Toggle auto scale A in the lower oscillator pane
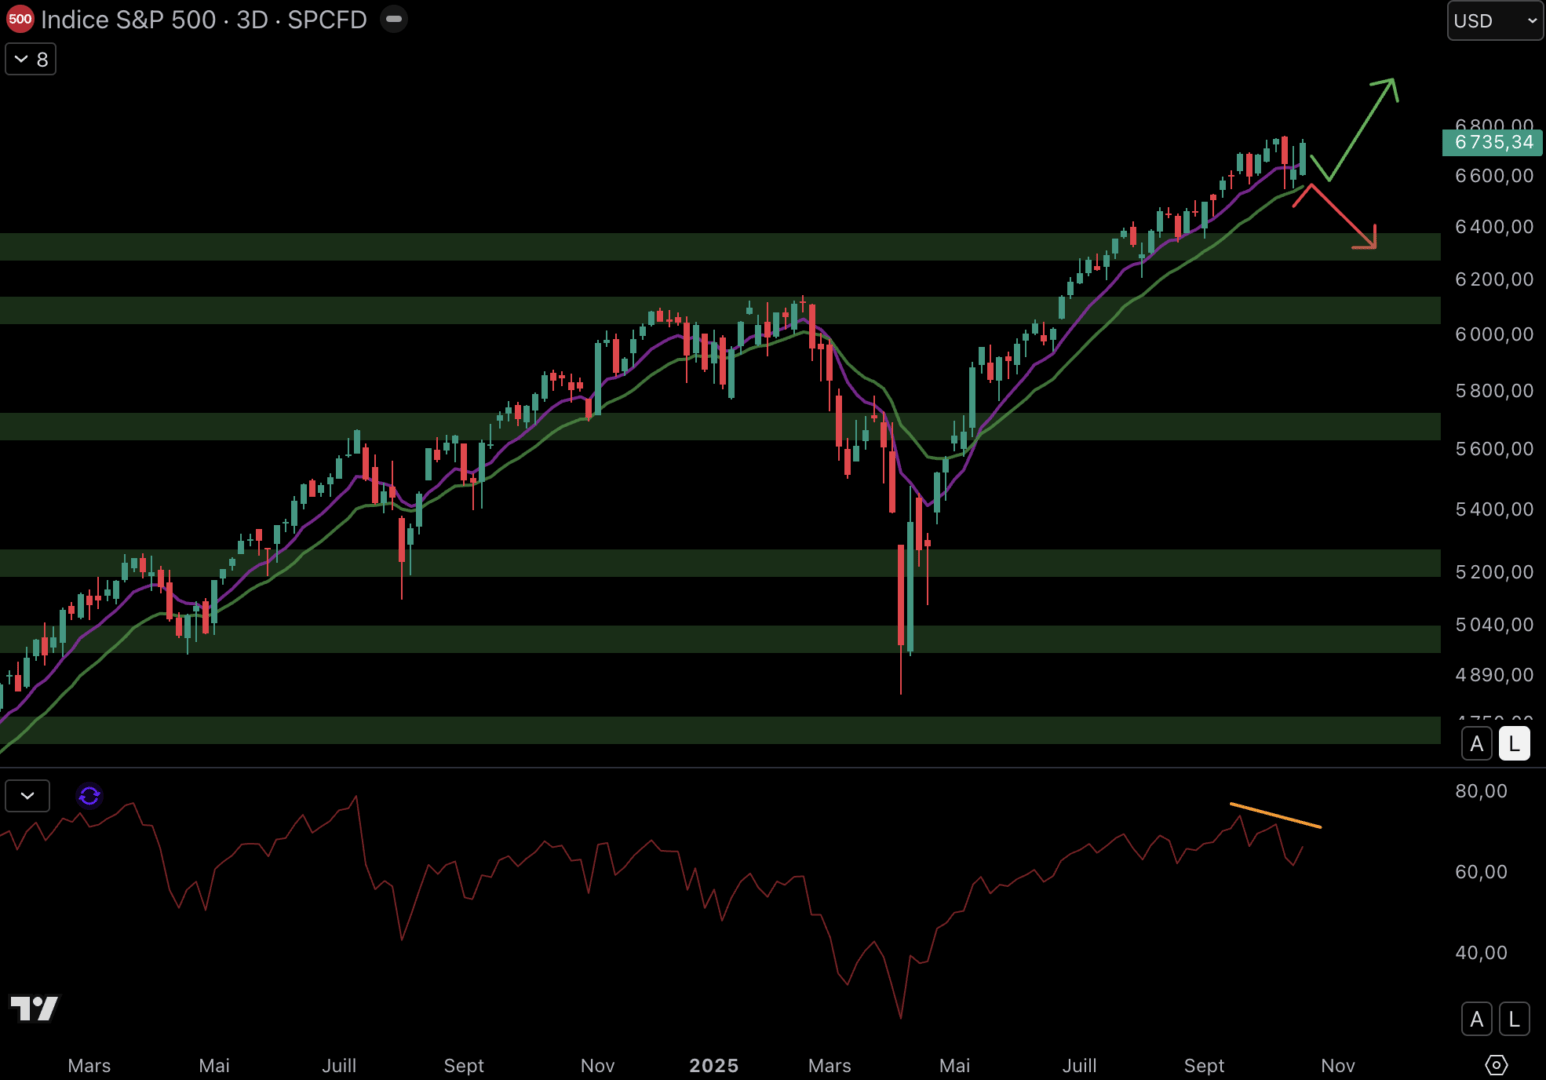 1477,1019
